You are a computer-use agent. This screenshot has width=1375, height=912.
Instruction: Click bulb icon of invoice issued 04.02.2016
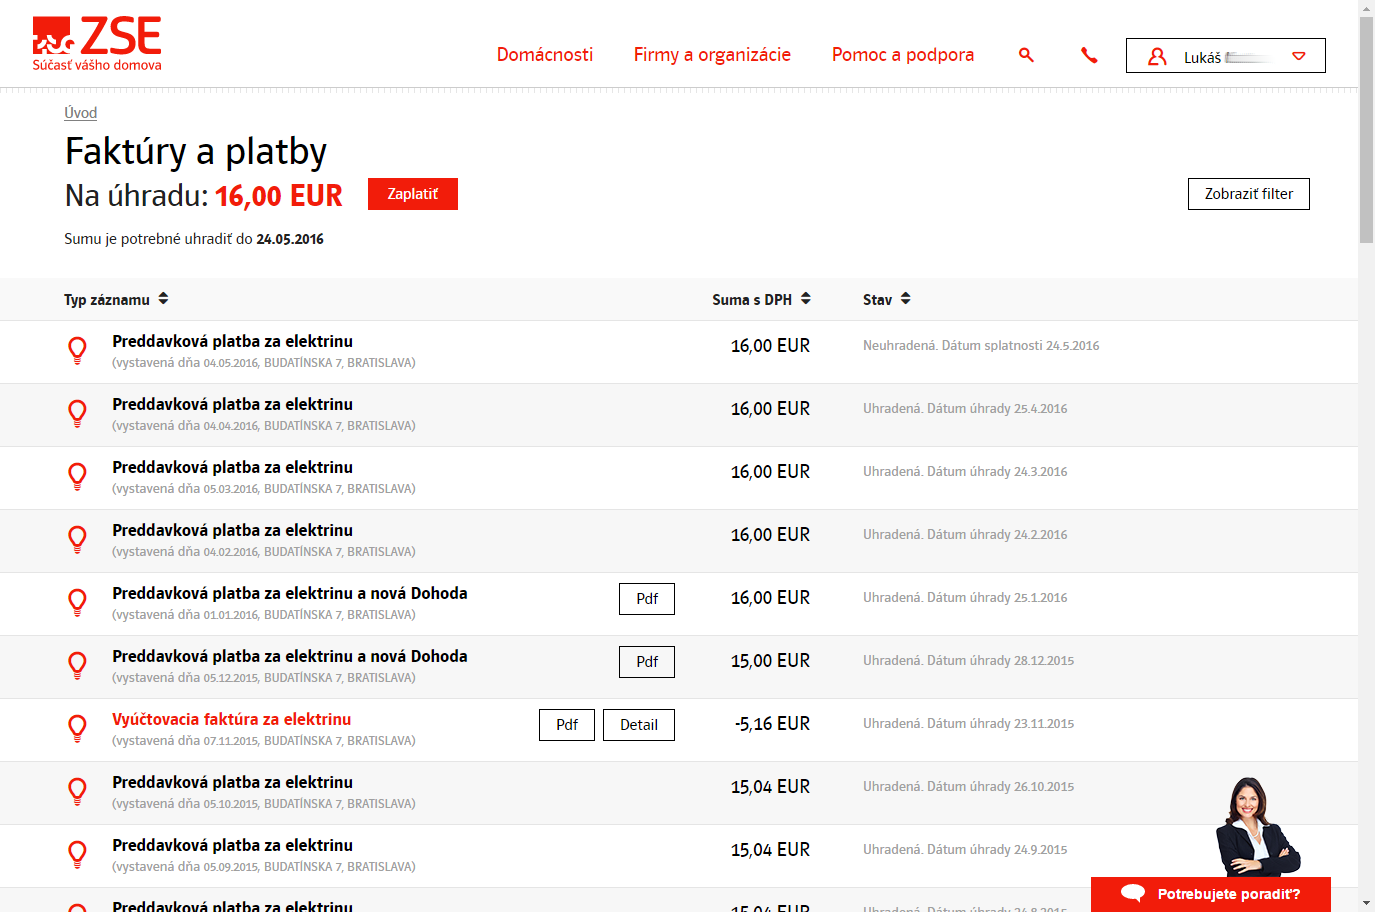[77, 540]
